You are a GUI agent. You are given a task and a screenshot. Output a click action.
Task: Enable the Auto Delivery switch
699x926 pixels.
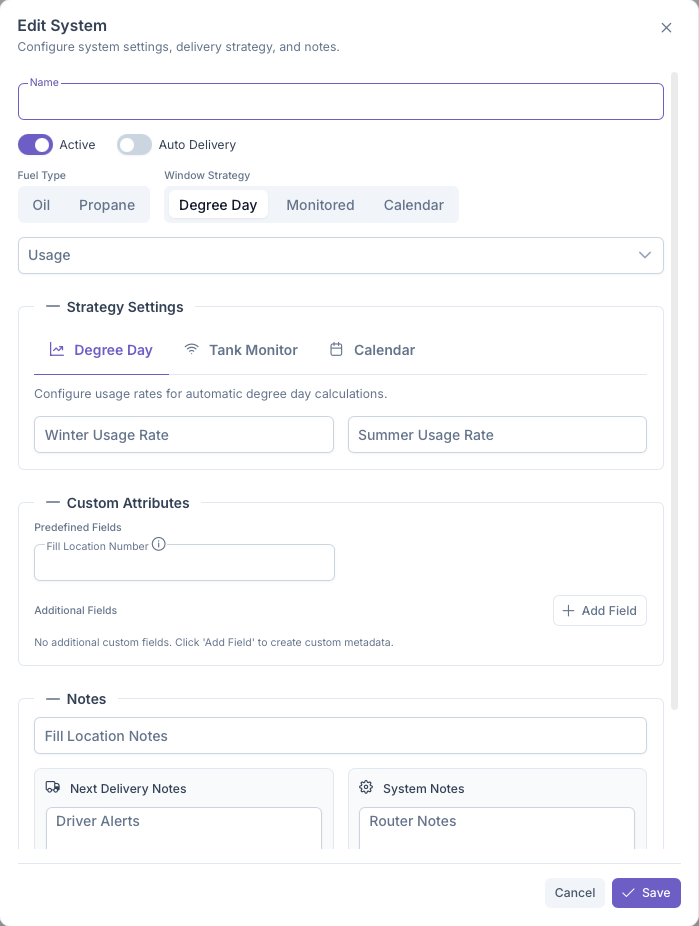pos(134,145)
